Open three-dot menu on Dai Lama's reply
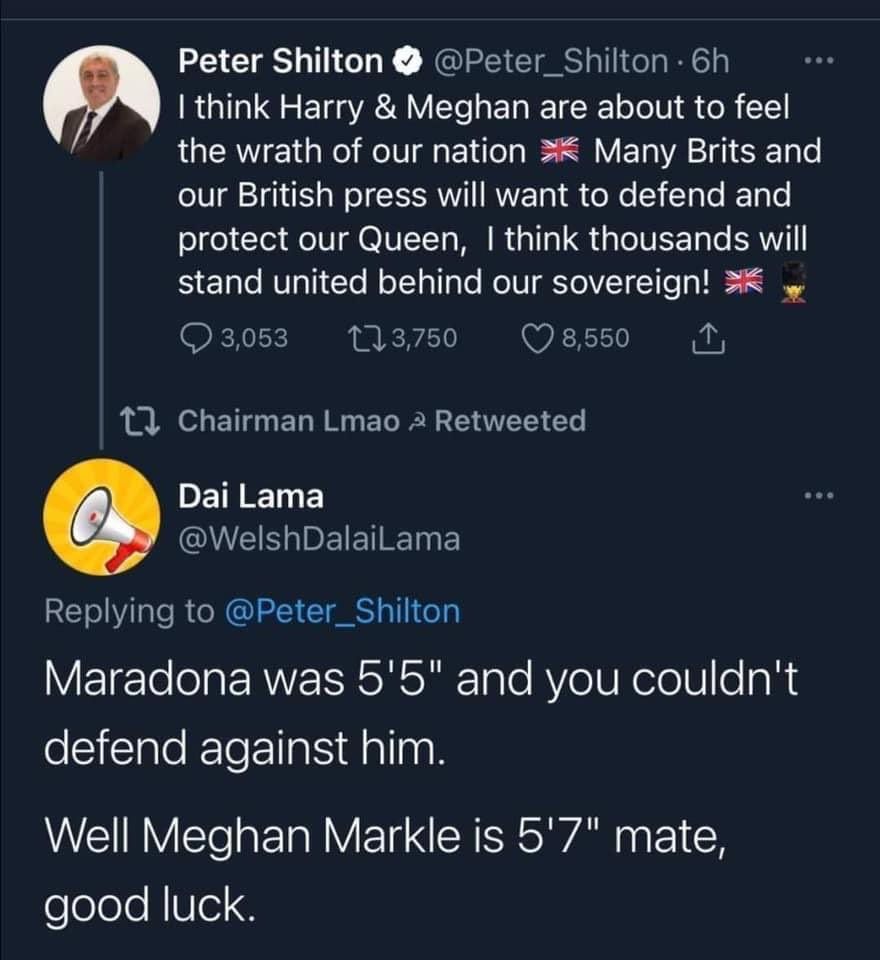Viewport: 880px width, 960px height. click(x=819, y=496)
